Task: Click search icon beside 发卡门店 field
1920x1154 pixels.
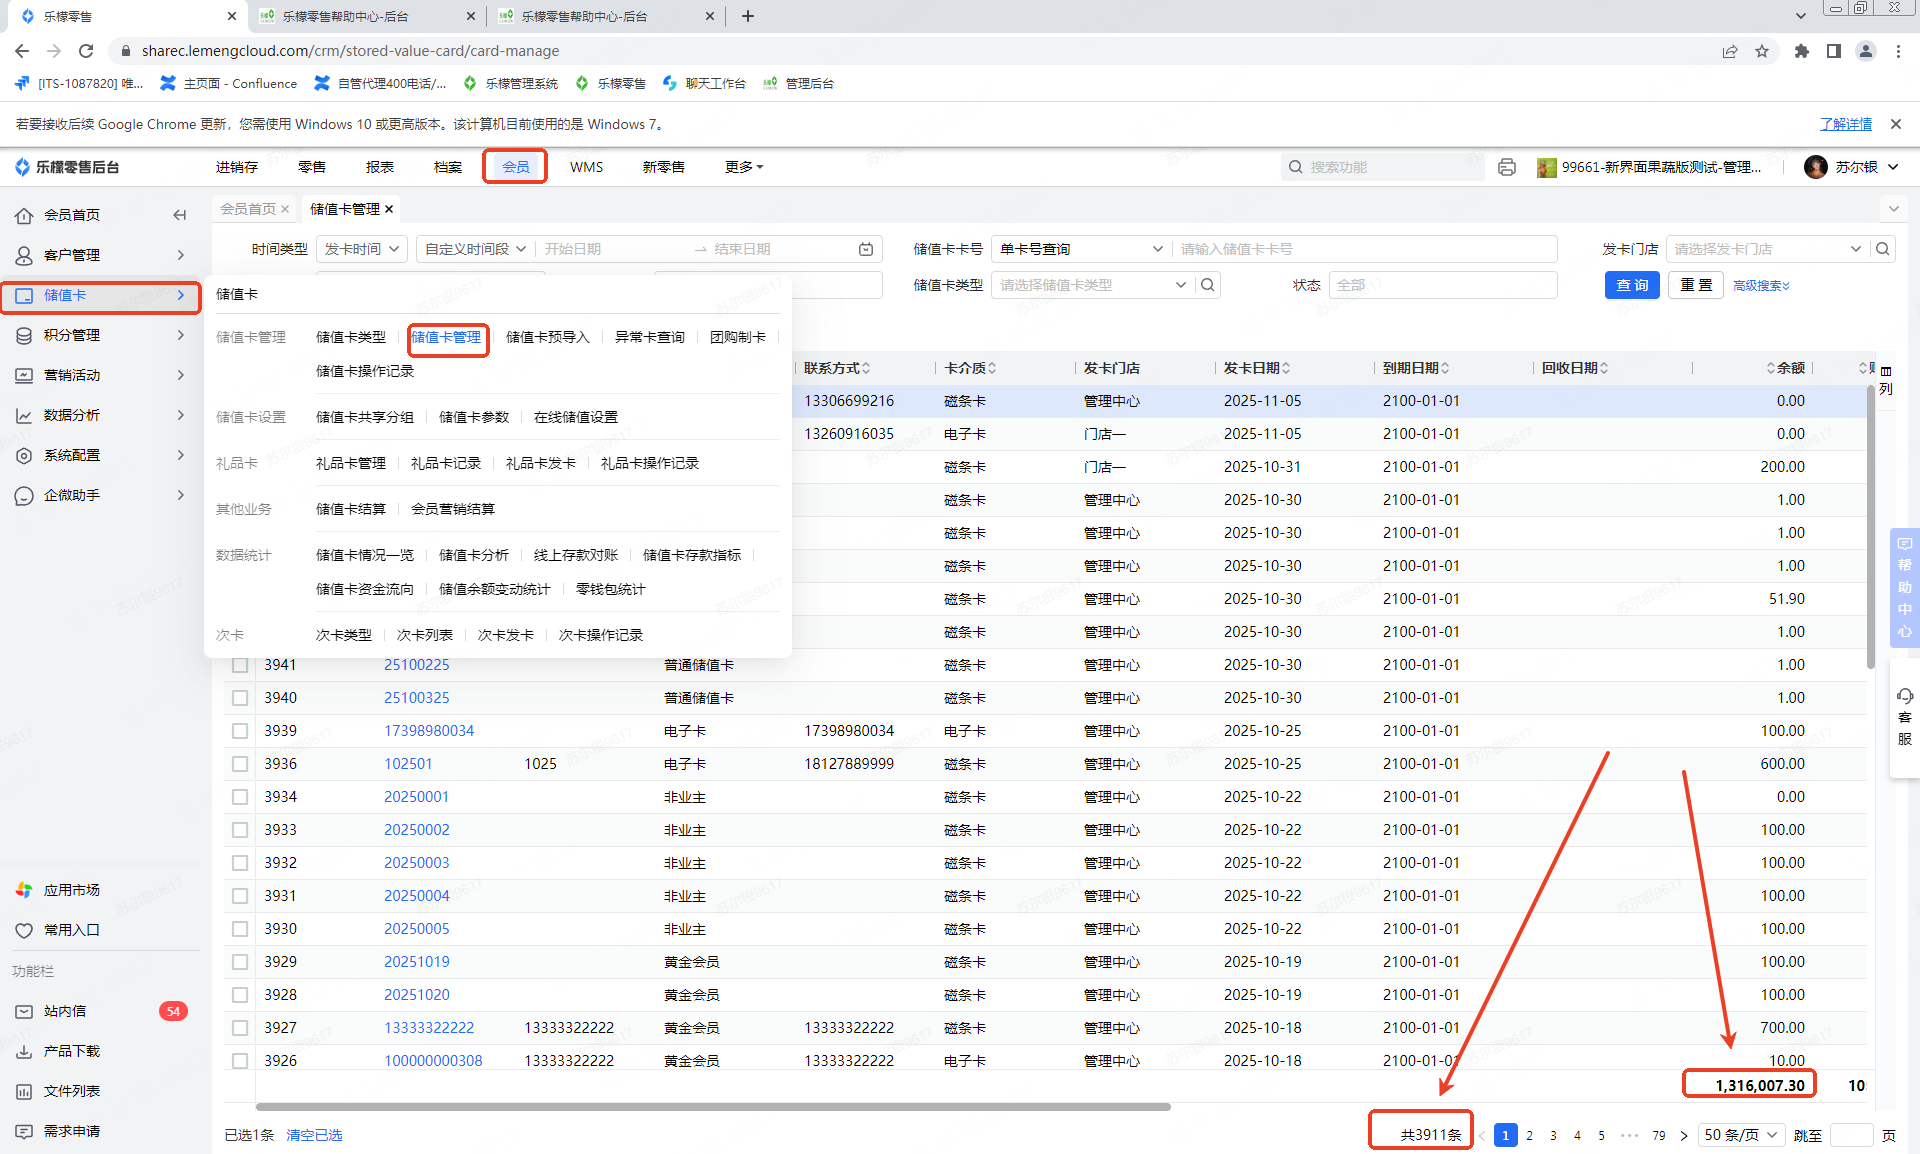Action: [1883, 249]
